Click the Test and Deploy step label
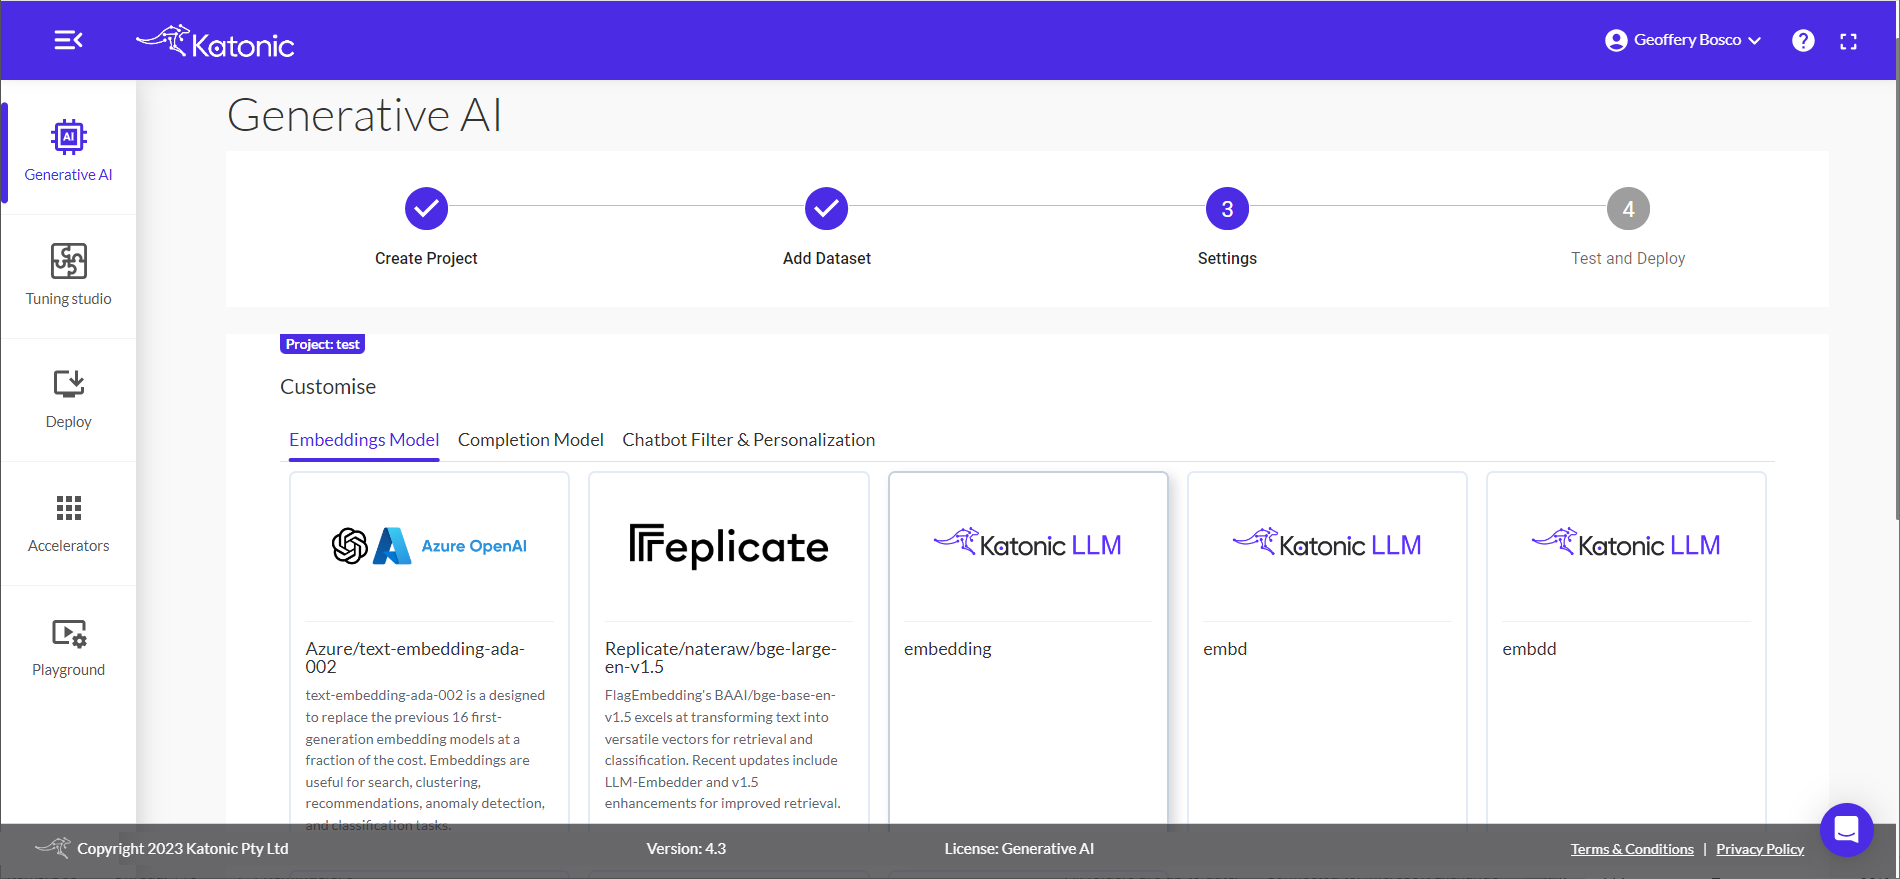The height and width of the screenshot is (879, 1900). (x=1628, y=258)
